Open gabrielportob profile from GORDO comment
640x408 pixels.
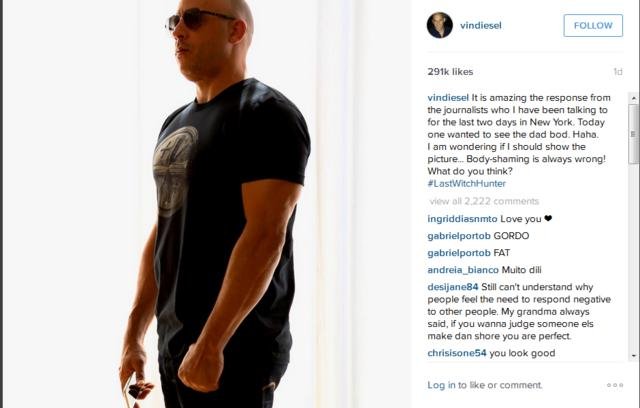click(459, 236)
